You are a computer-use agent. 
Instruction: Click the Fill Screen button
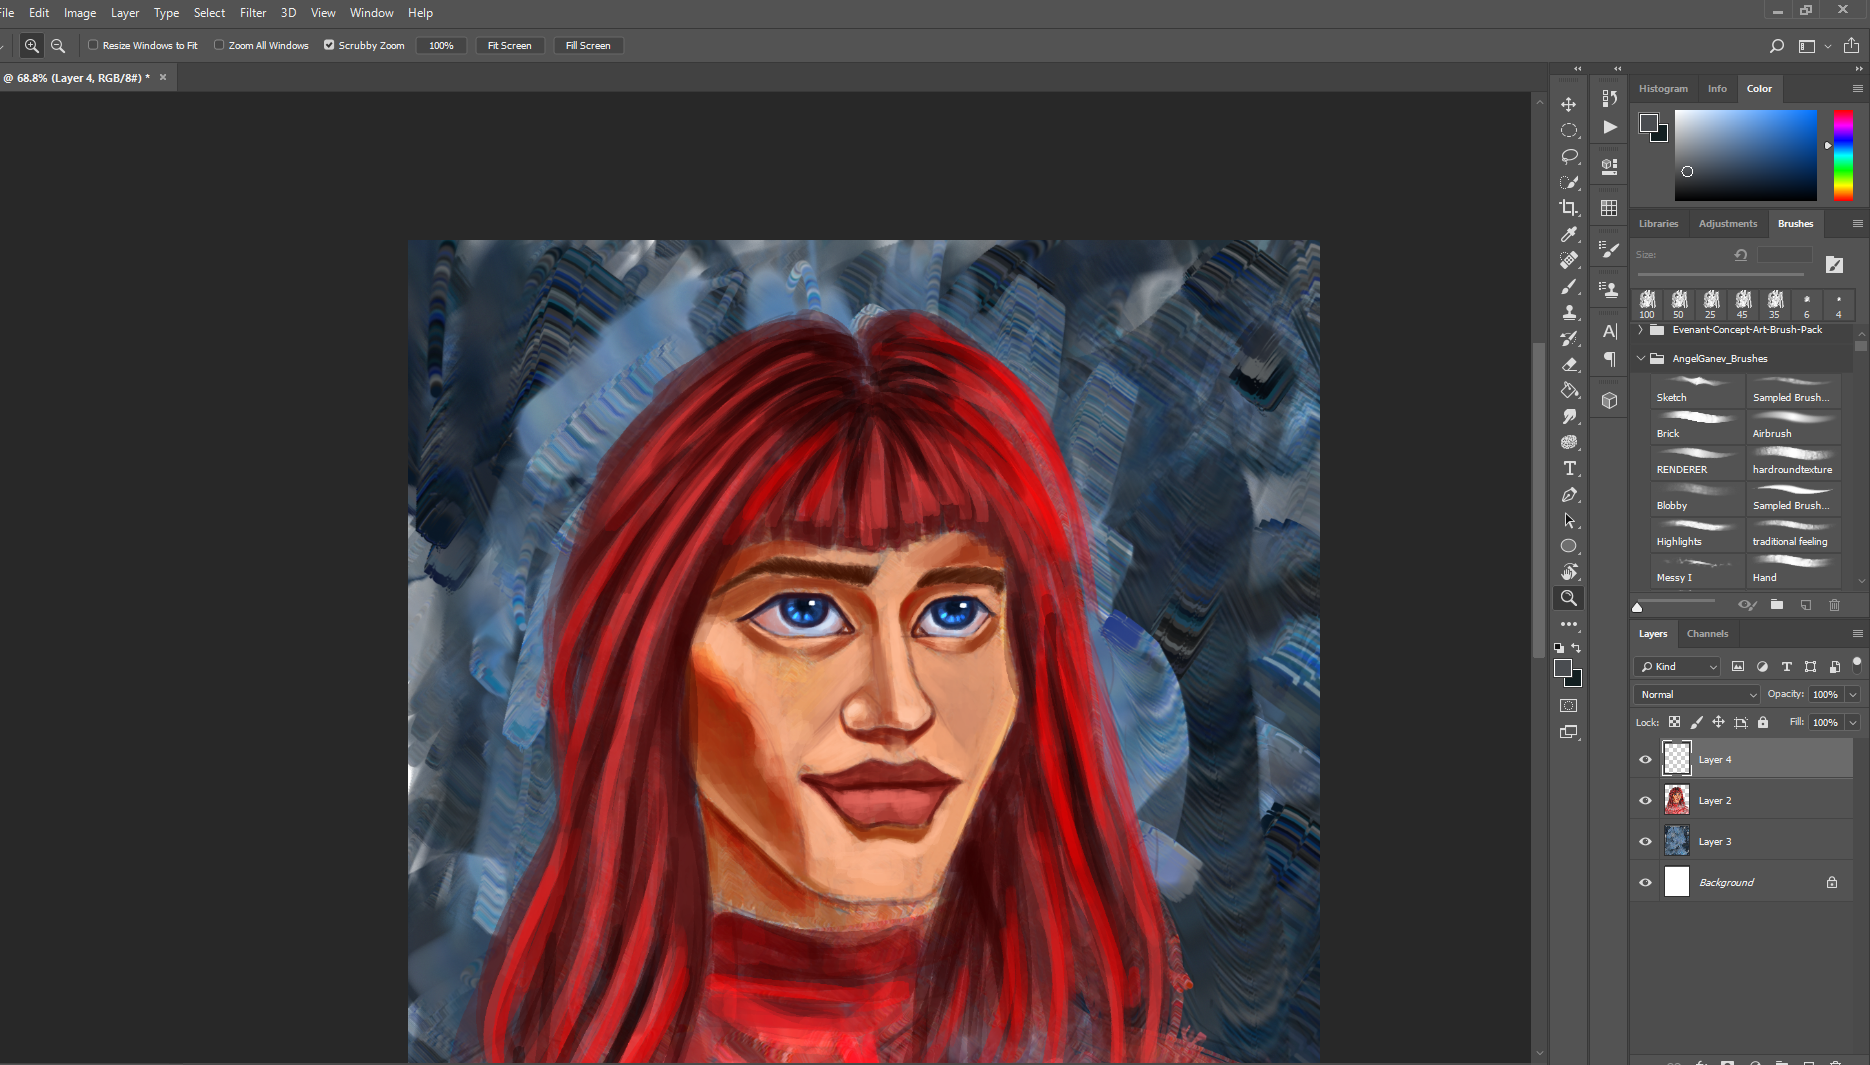(588, 46)
